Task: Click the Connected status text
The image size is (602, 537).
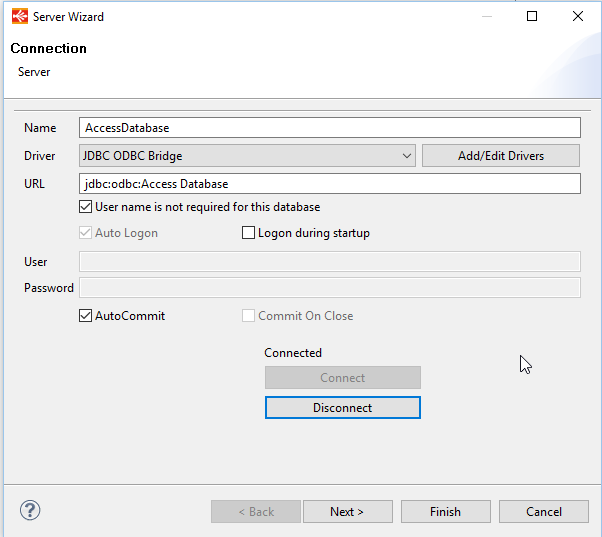Action: pyautogui.click(x=293, y=353)
